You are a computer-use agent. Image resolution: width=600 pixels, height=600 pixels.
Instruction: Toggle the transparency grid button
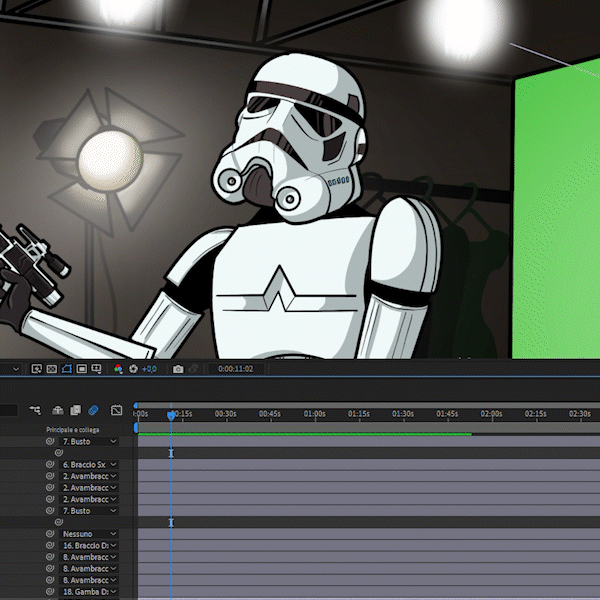coord(51,369)
